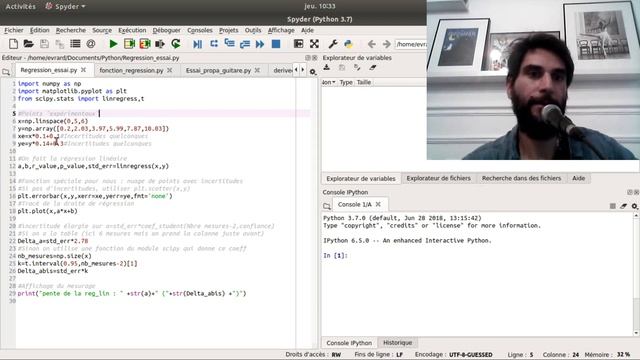The width and height of the screenshot is (640, 360).
Task: Open the PYTHONPATH manager python icon
Action: [x=348, y=44]
